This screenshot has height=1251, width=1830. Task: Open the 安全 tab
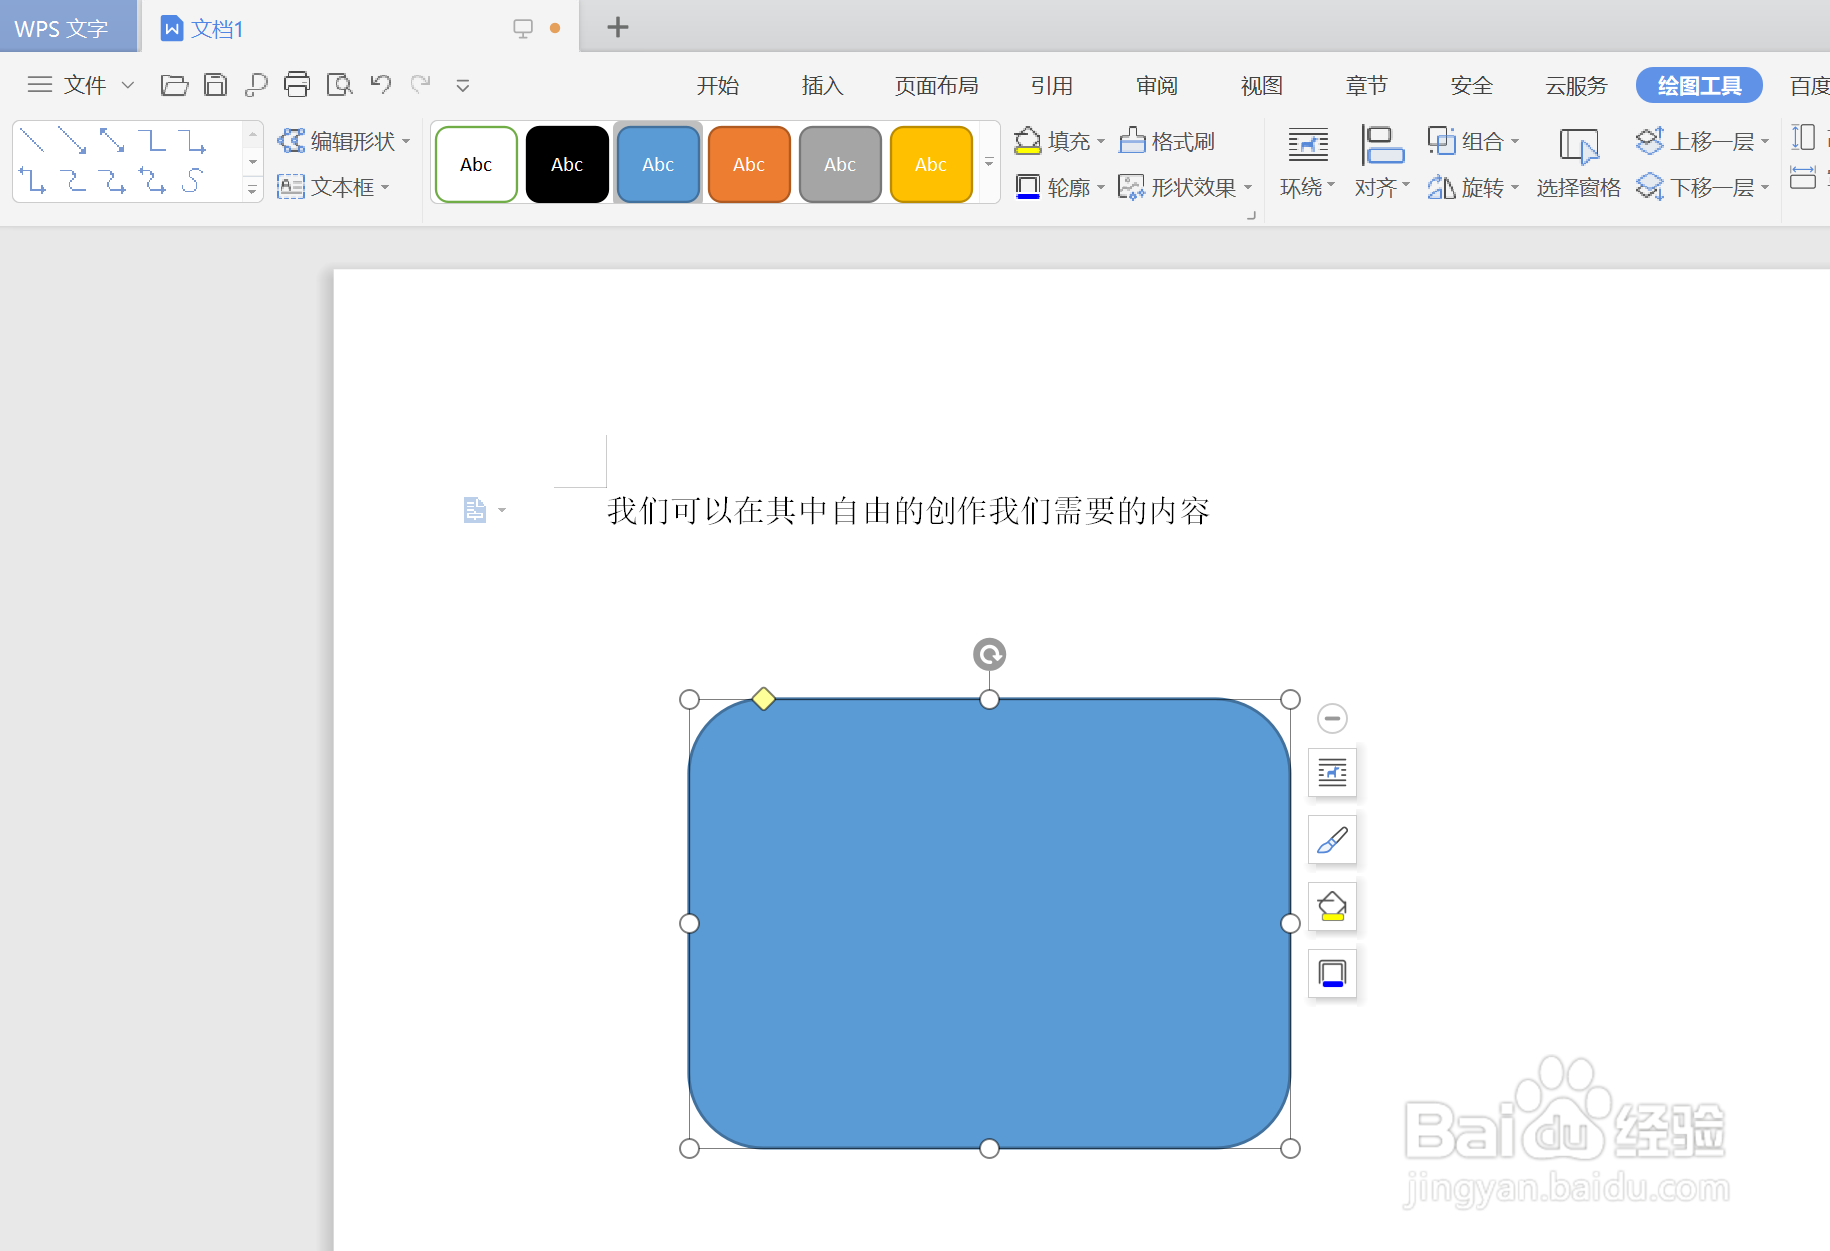[x=1472, y=86]
